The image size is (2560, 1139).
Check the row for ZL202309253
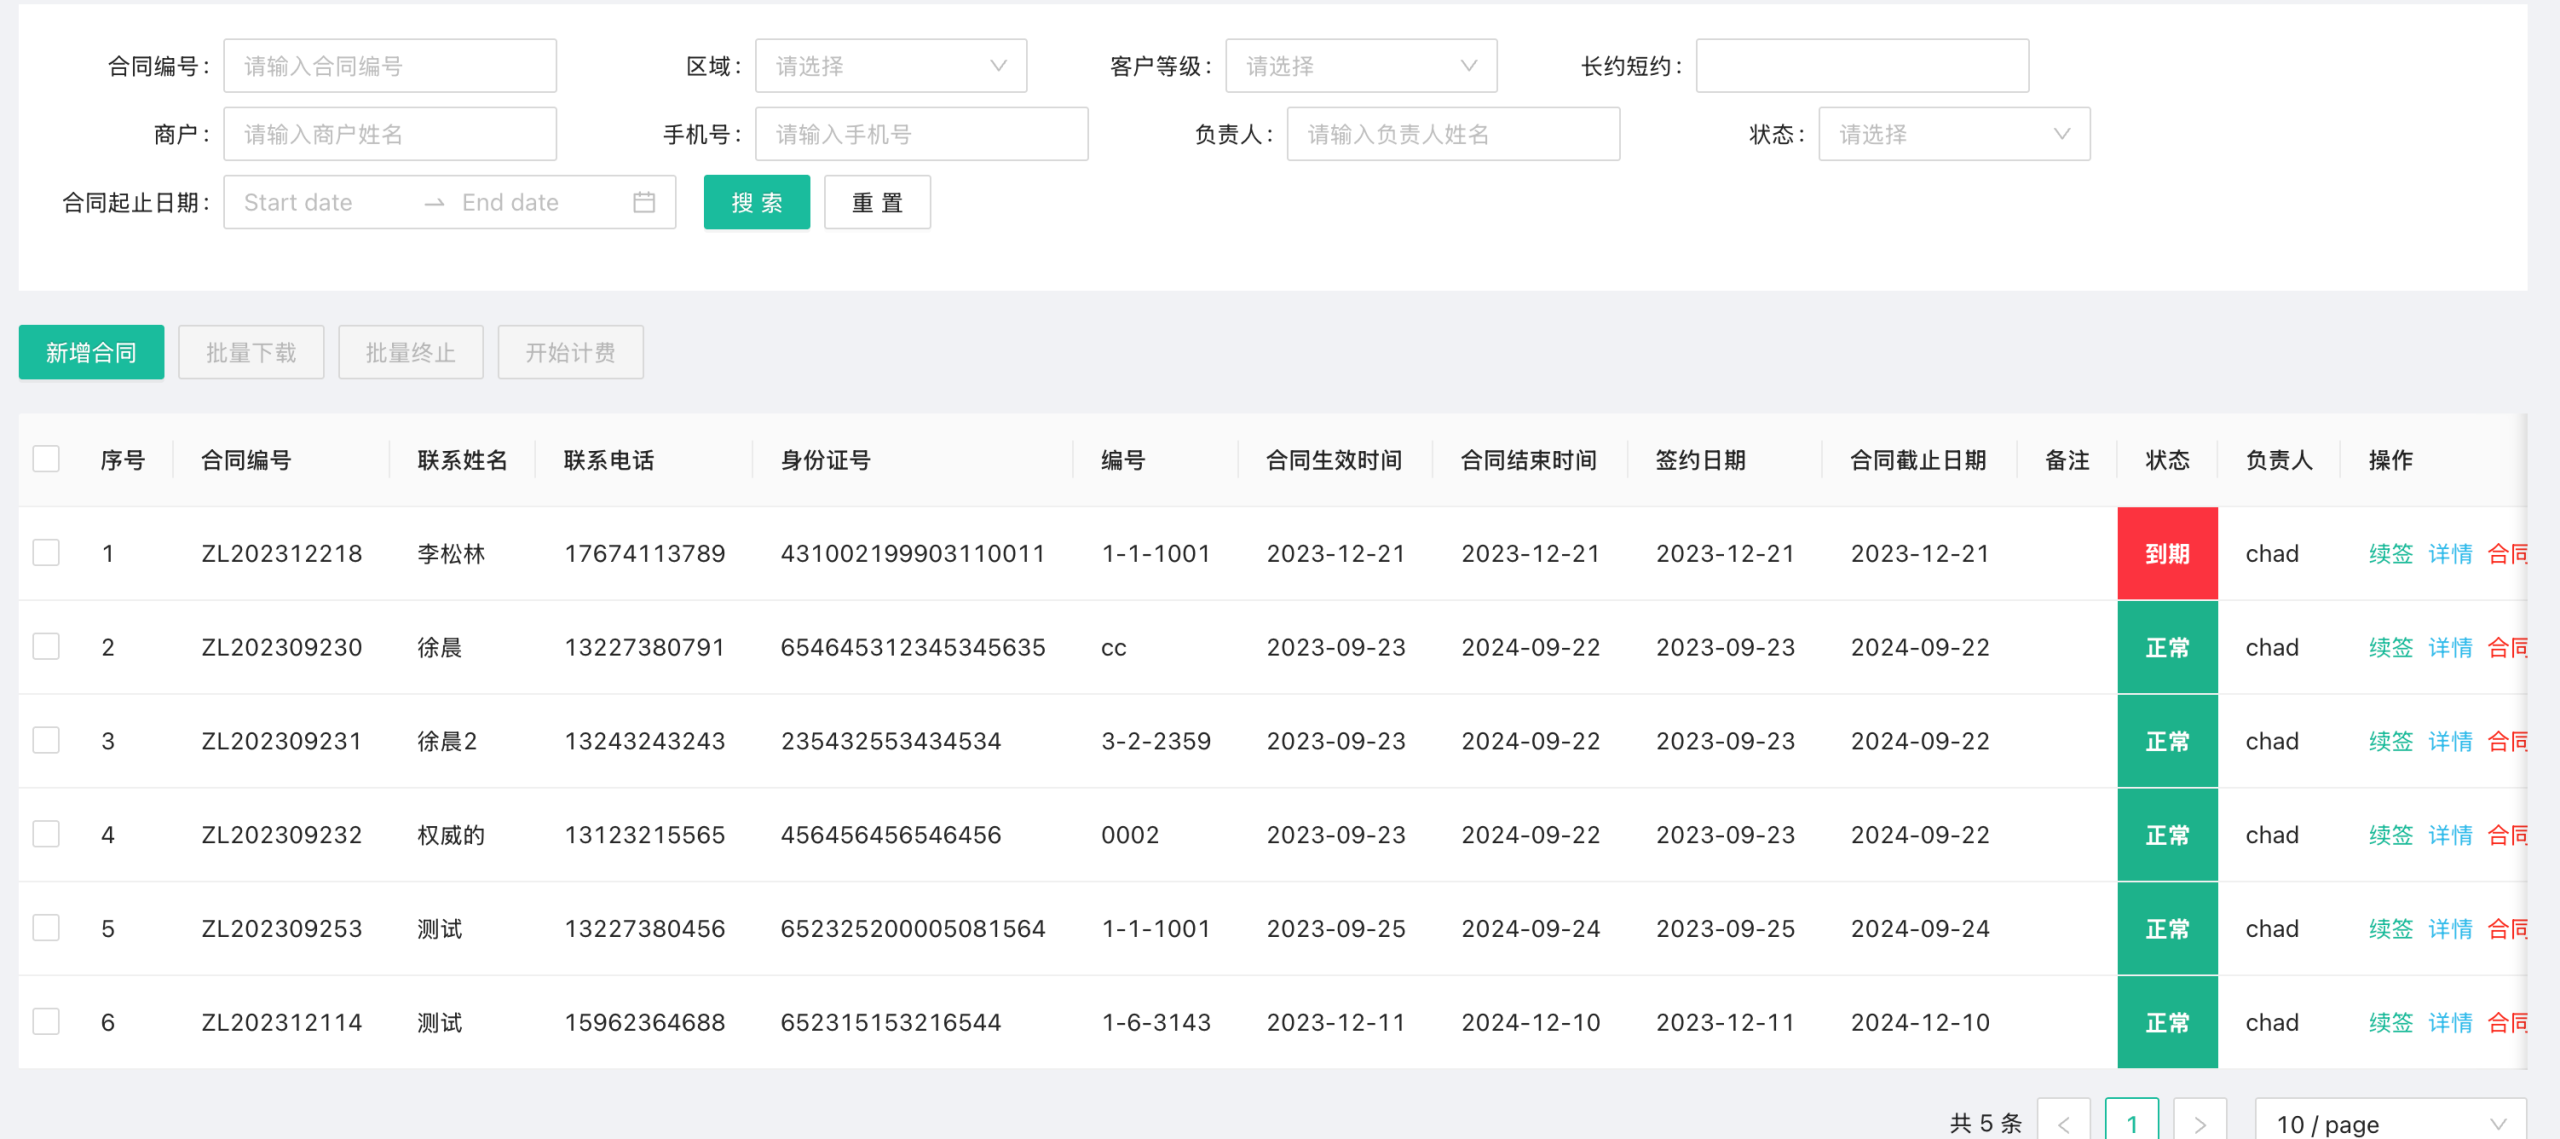tap(46, 928)
